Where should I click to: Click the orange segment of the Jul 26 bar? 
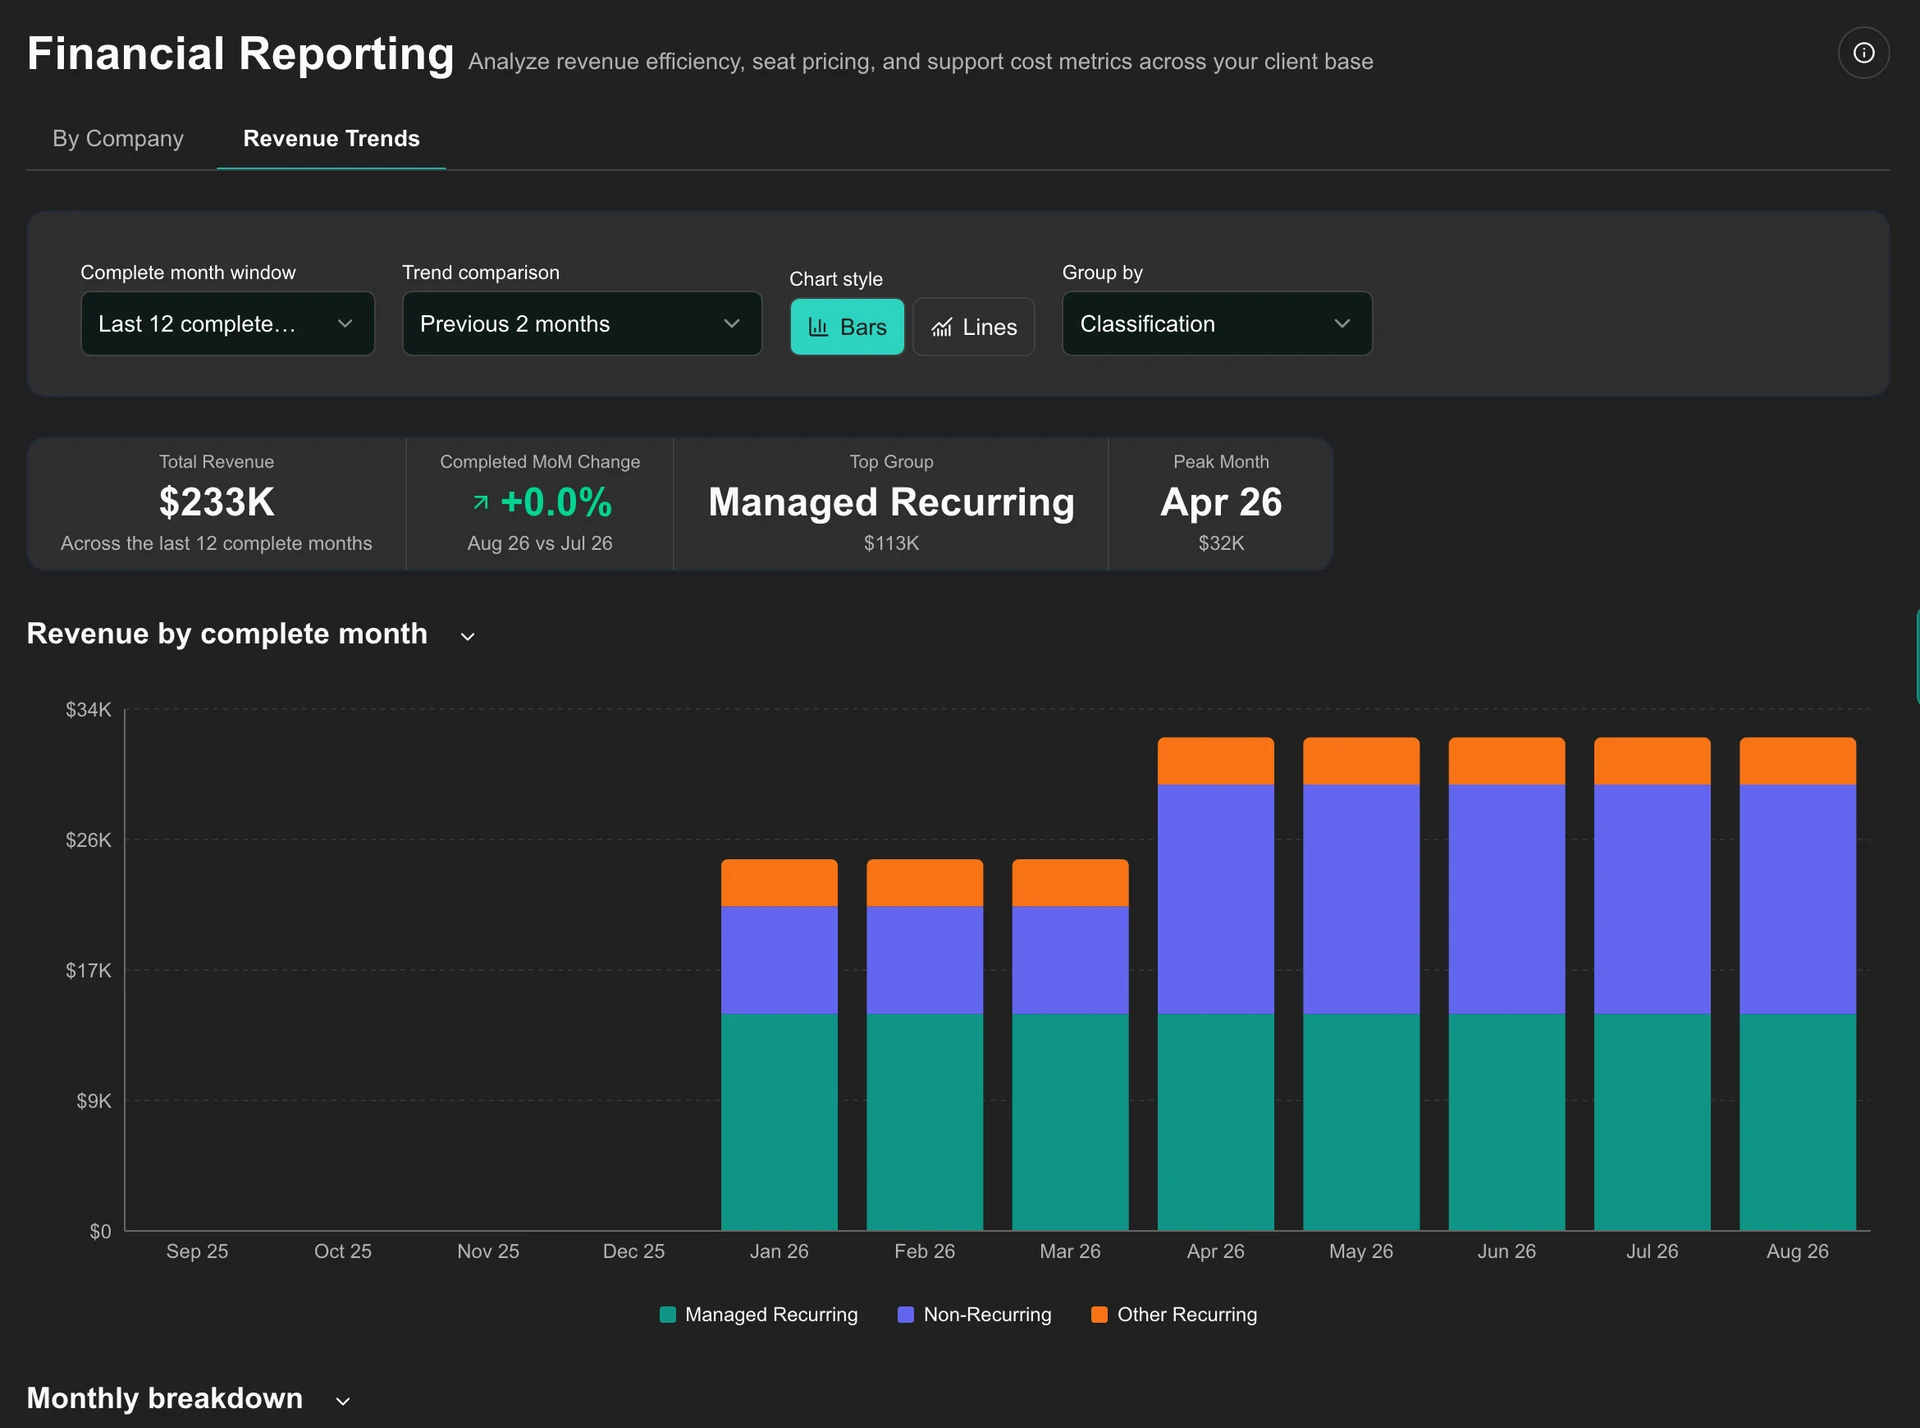(x=1652, y=761)
